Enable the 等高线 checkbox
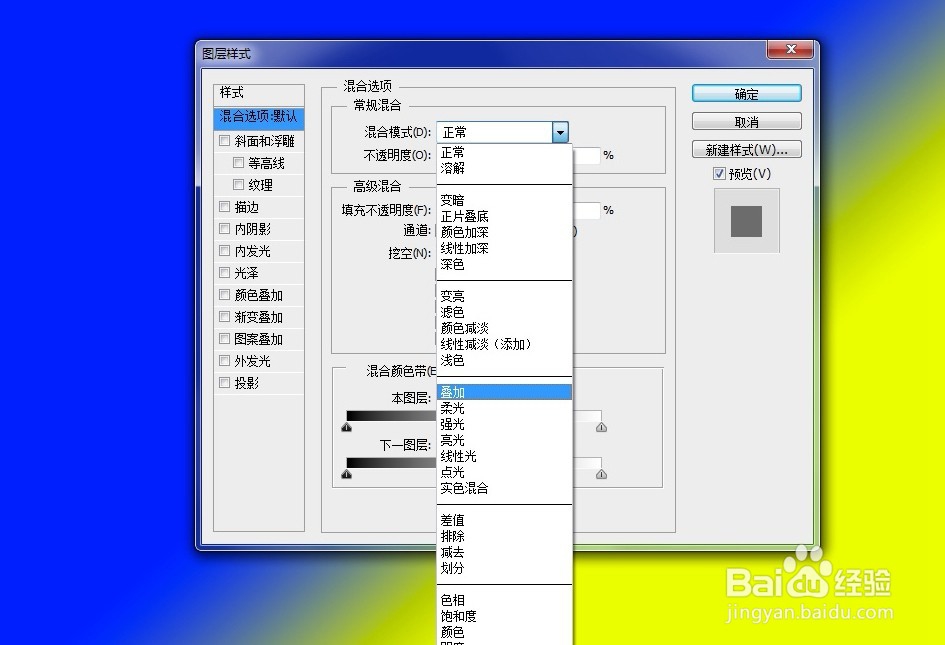 click(x=238, y=162)
